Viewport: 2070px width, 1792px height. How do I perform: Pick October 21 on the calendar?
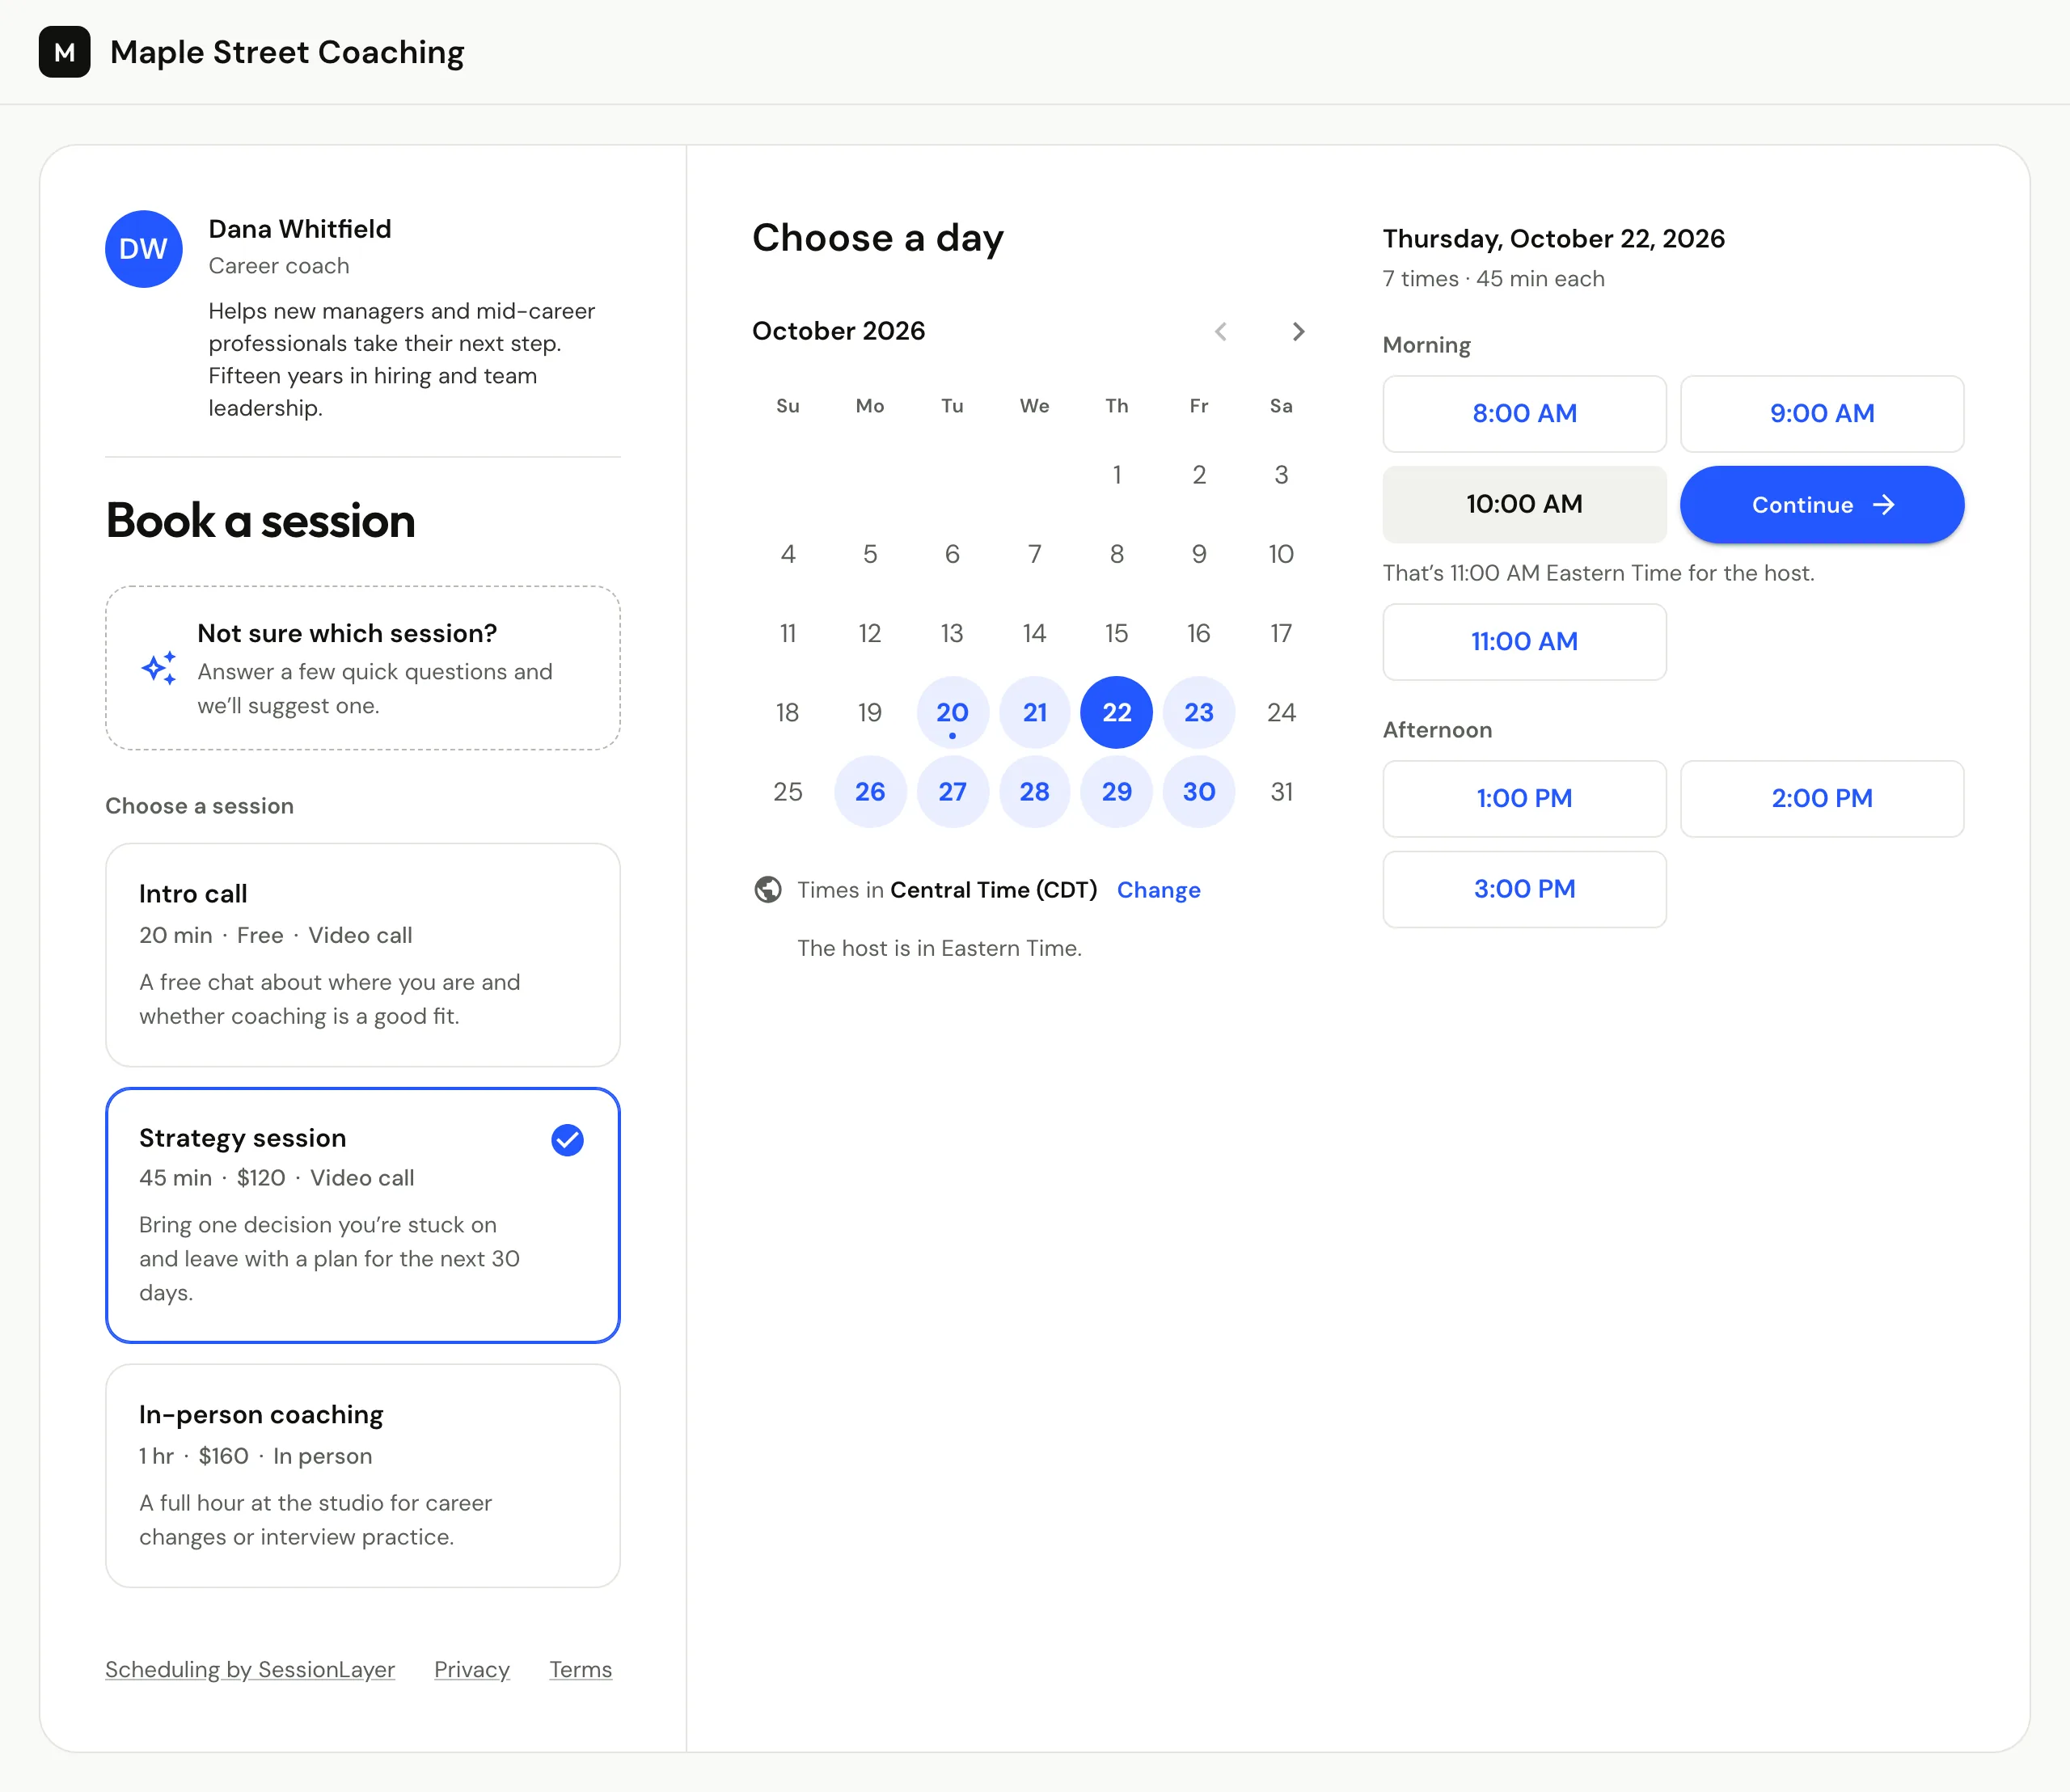coord(1035,712)
